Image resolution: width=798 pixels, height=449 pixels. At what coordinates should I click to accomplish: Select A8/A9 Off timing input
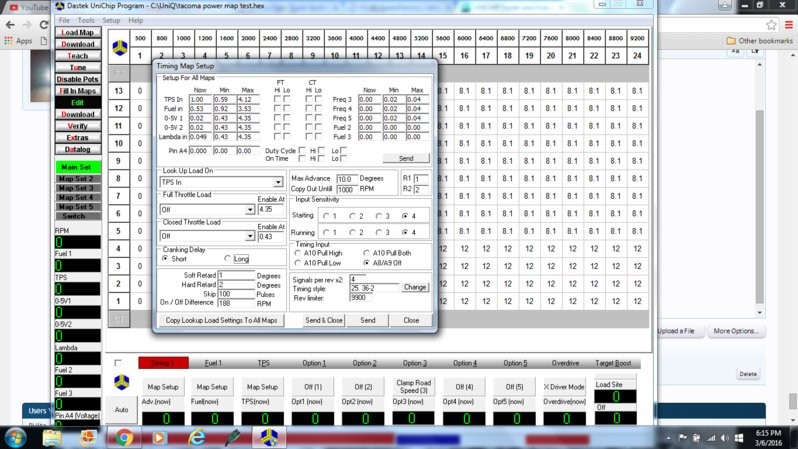[x=366, y=263]
